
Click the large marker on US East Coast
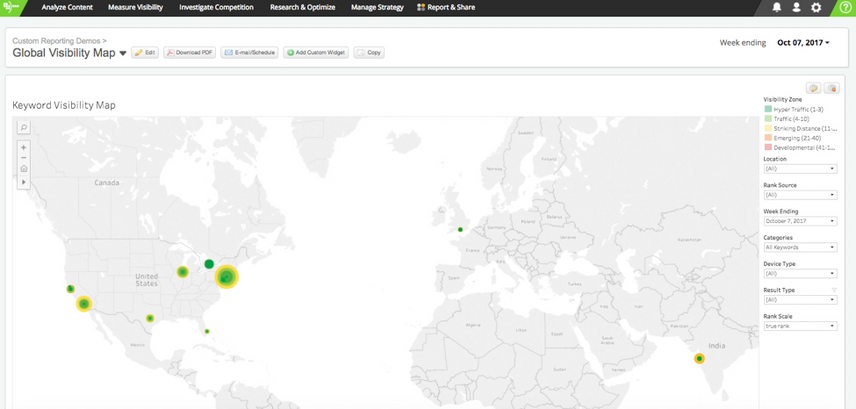(226, 277)
